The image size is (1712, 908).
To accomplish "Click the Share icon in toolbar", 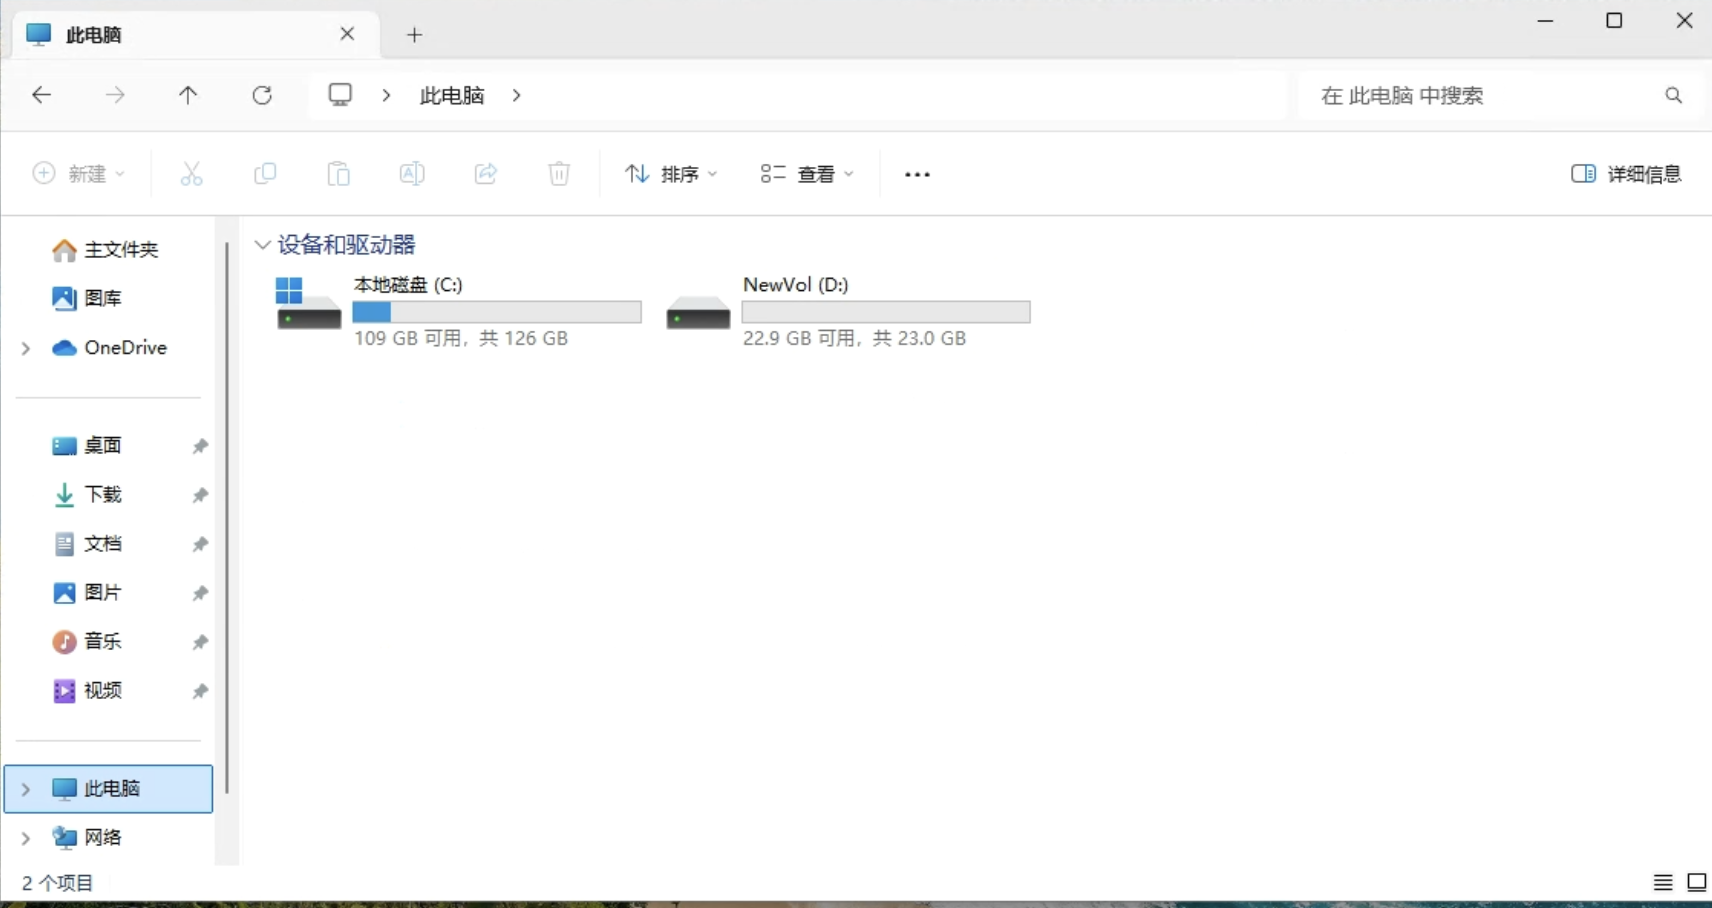I will [486, 174].
